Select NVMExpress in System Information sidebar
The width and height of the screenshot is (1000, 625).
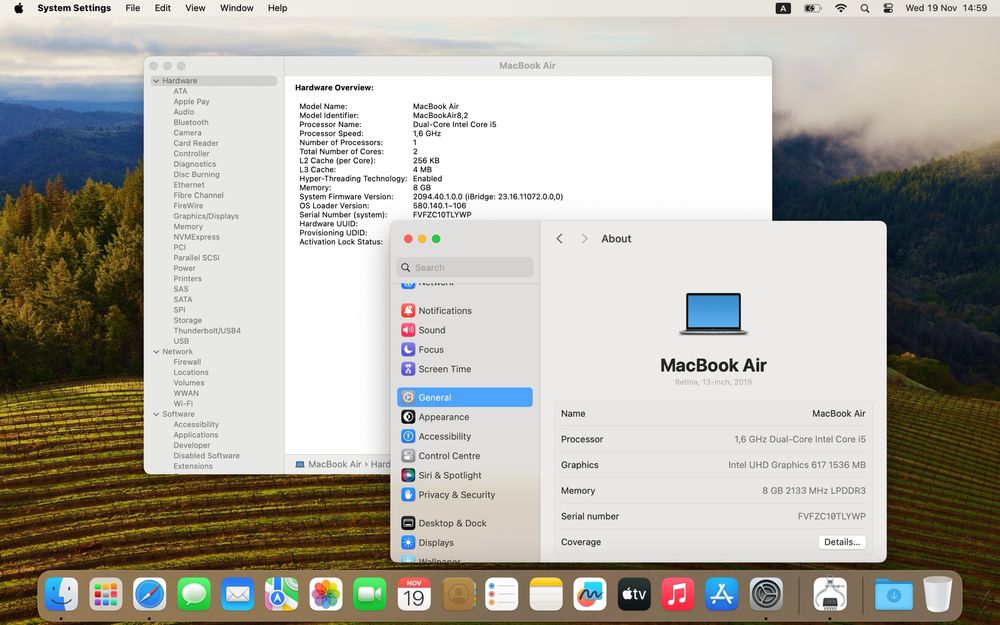[x=196, y=237]
